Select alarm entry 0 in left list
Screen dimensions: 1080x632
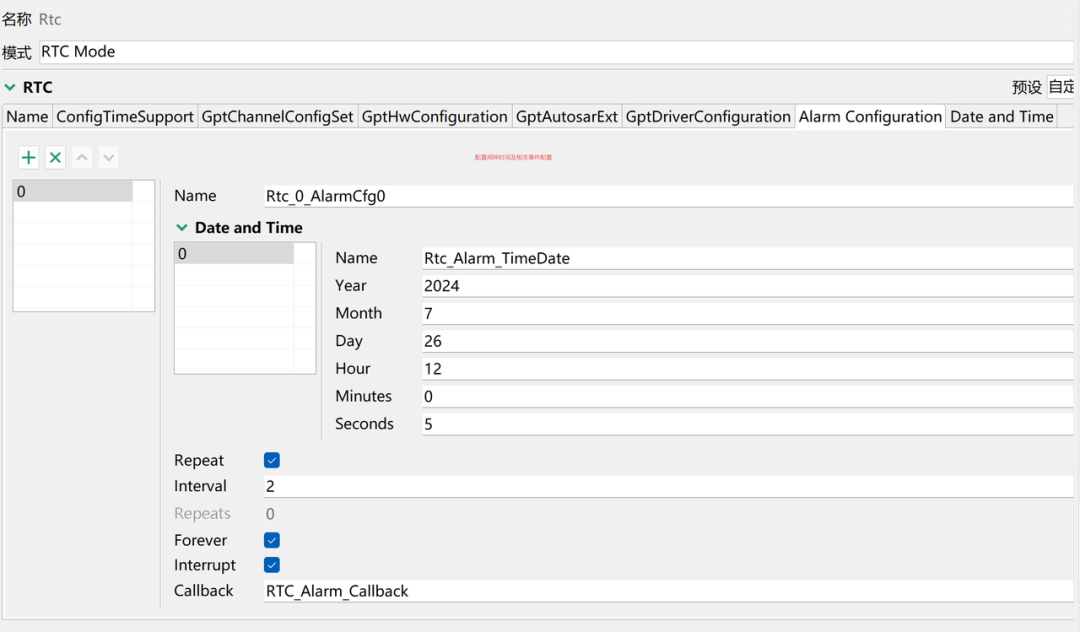click(72, 192)
